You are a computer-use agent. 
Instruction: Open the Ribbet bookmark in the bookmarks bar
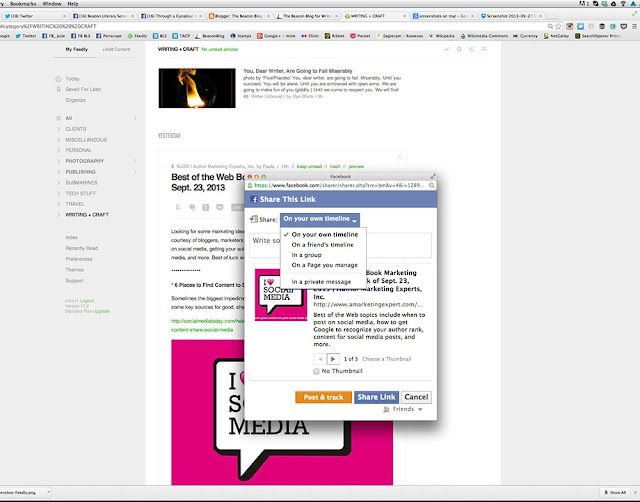(x=335, y=36)
